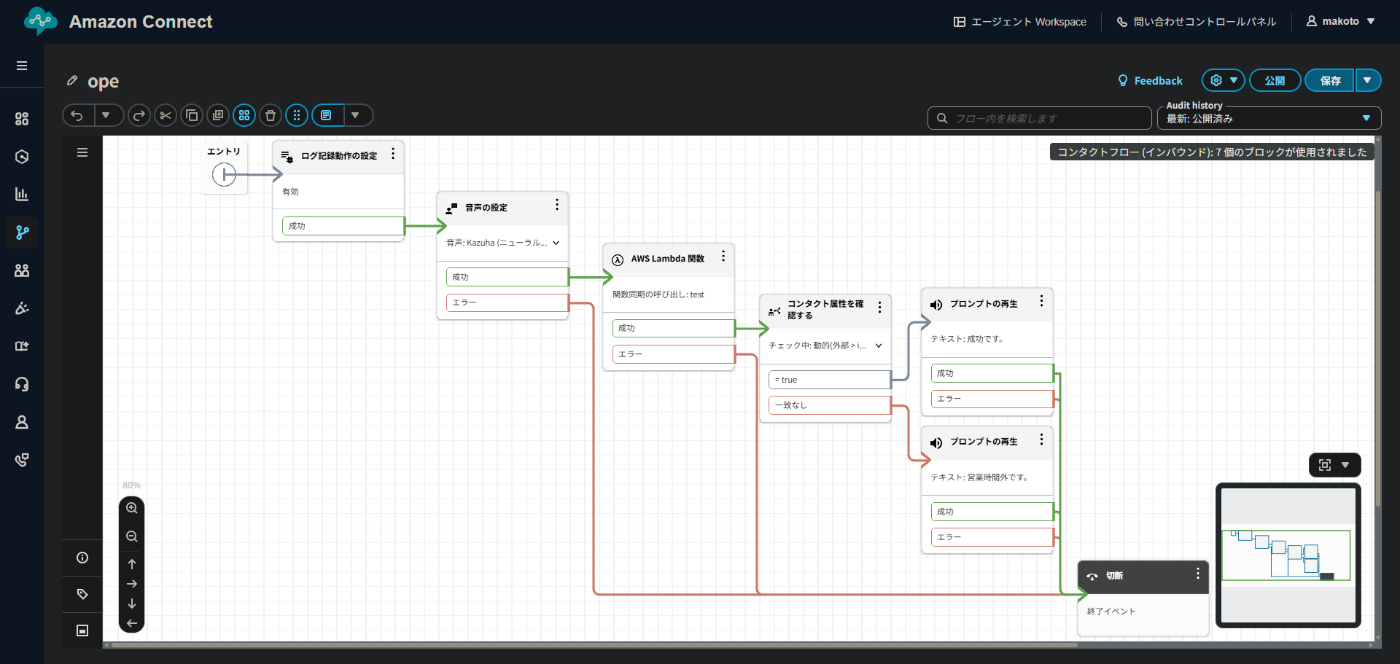
Task: Toggle the mini-map fit view icon
Action: (1325, 465)
